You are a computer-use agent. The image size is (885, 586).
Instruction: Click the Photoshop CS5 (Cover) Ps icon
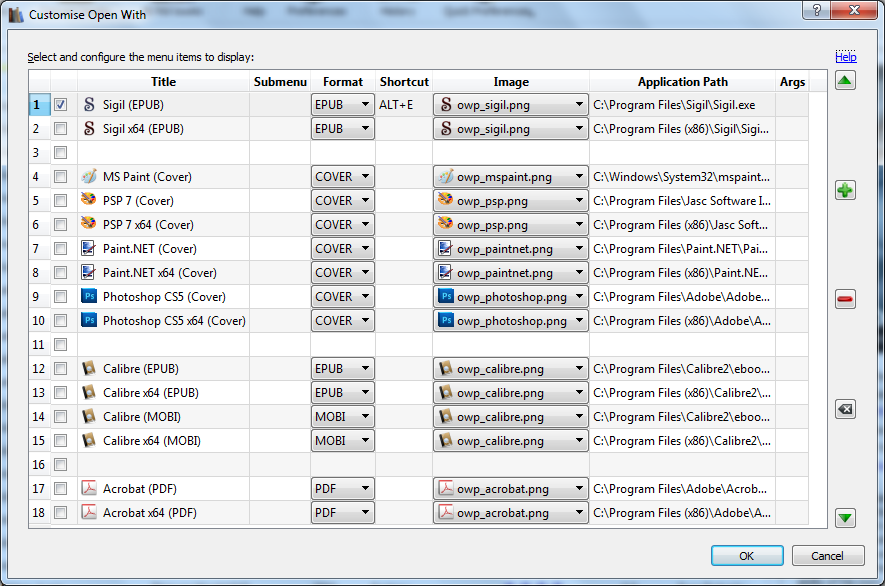tap(89, 296)
